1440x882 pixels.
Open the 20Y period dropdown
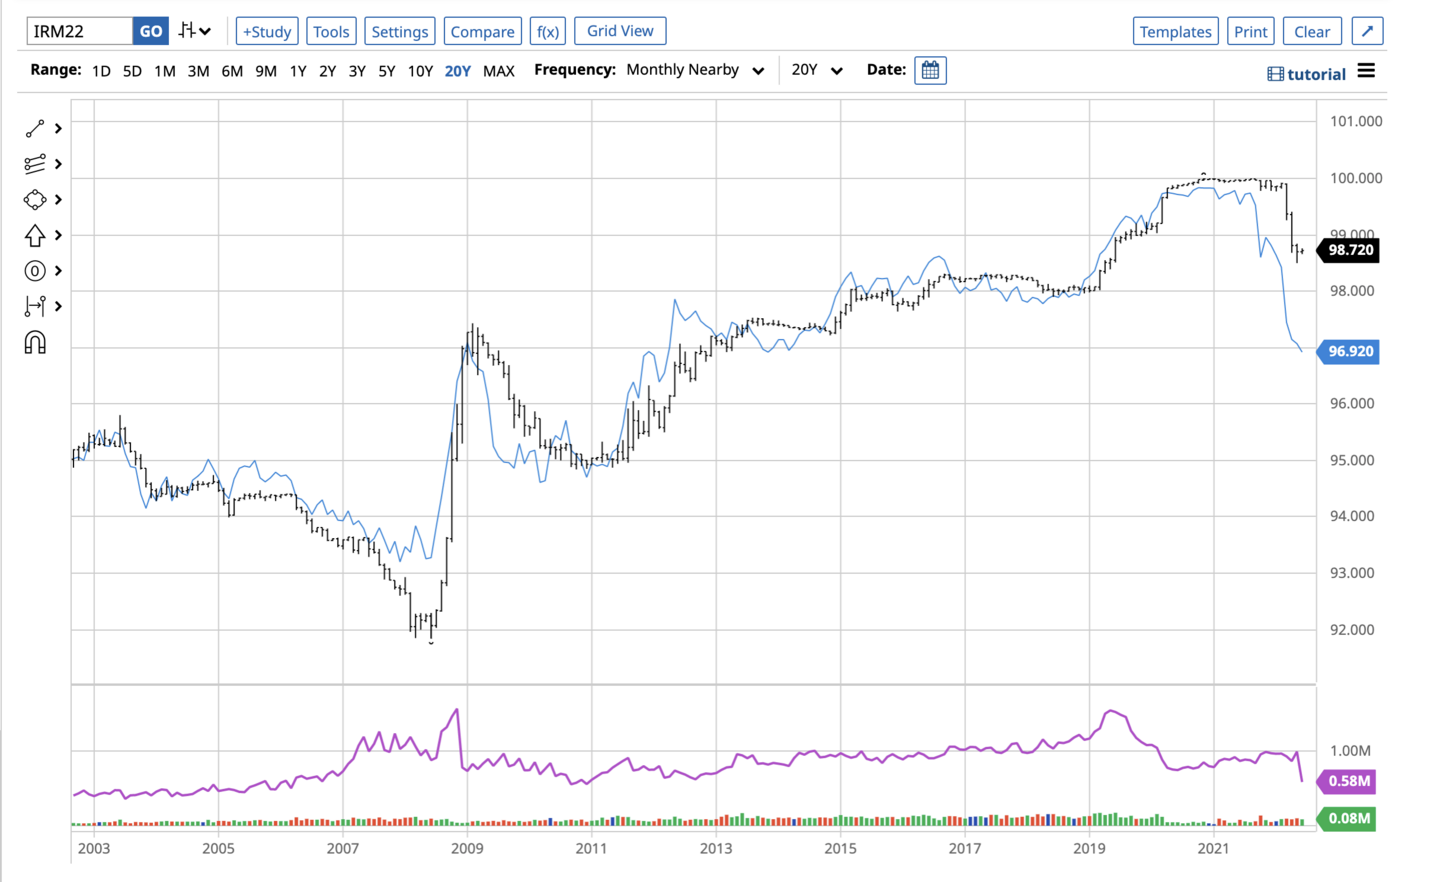click(817, 70)
